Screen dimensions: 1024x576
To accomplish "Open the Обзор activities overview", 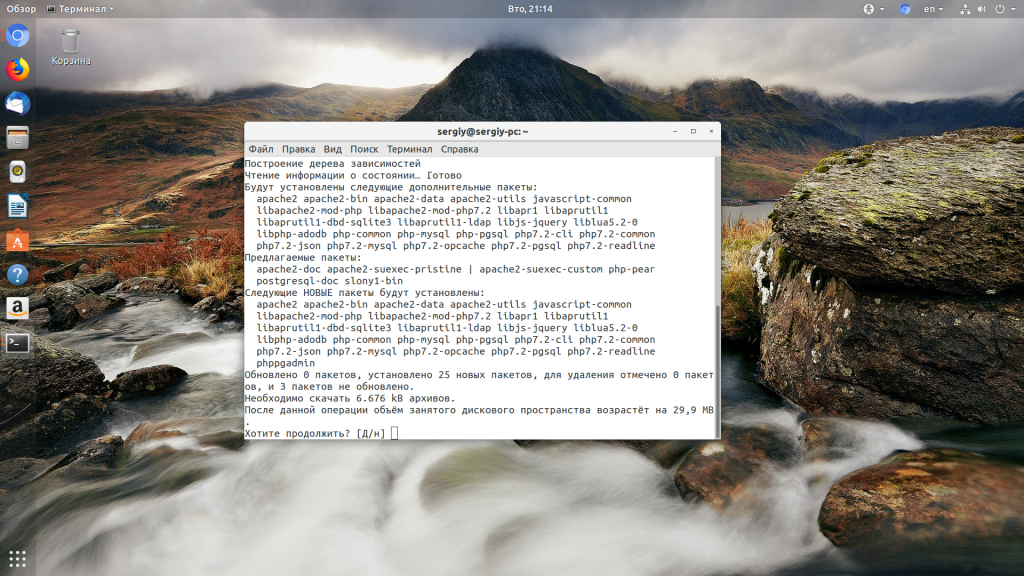I will click(21, 9).
